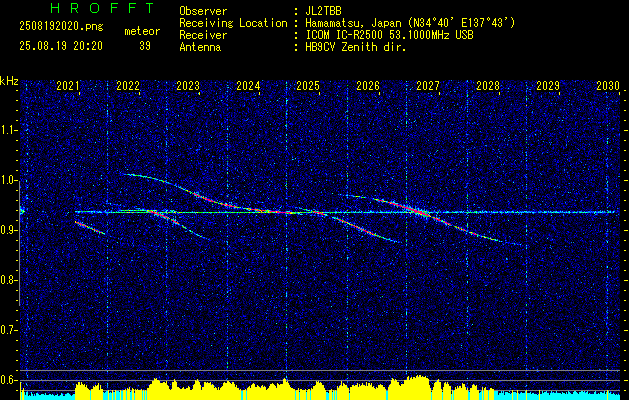Click the 2030 time marker

[608, 86]
